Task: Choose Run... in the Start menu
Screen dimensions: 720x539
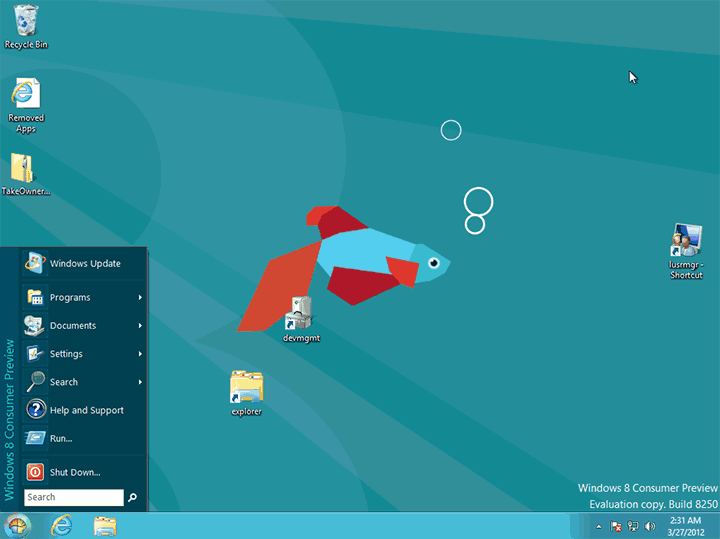Action: pyautogui.click(x=84, y=438)
